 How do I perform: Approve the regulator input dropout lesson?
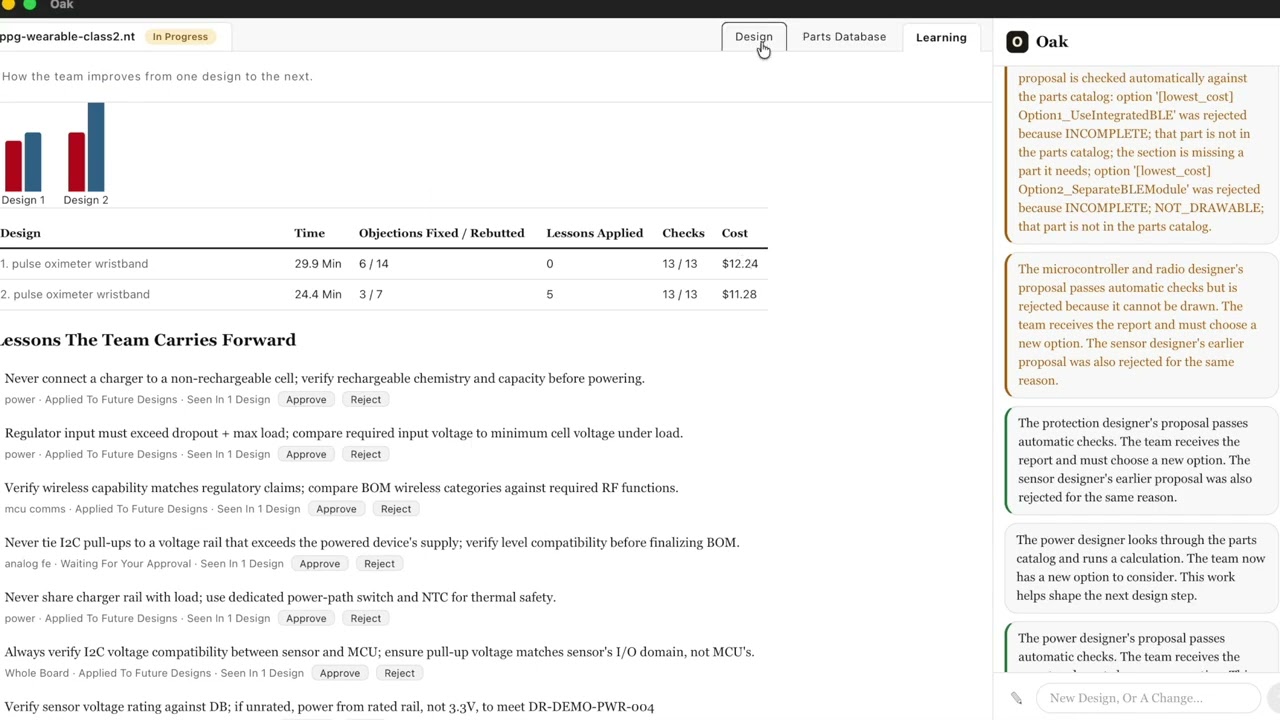pyautogui.click(x=306, y=455)
